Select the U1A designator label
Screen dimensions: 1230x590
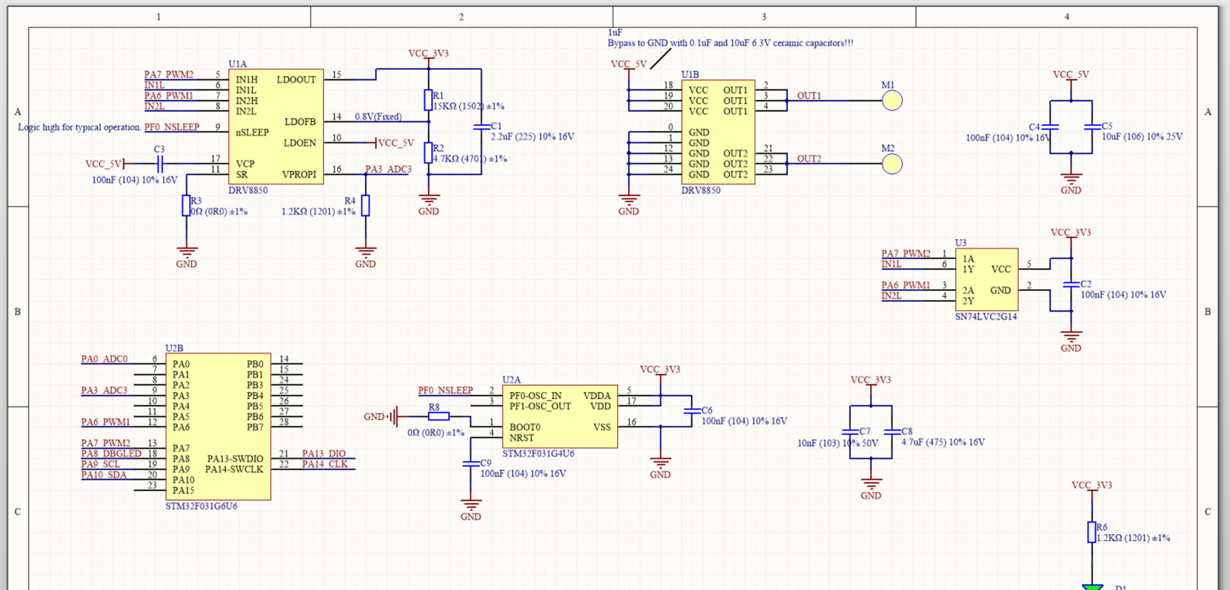pyautogui.click(x=237, y=63)
